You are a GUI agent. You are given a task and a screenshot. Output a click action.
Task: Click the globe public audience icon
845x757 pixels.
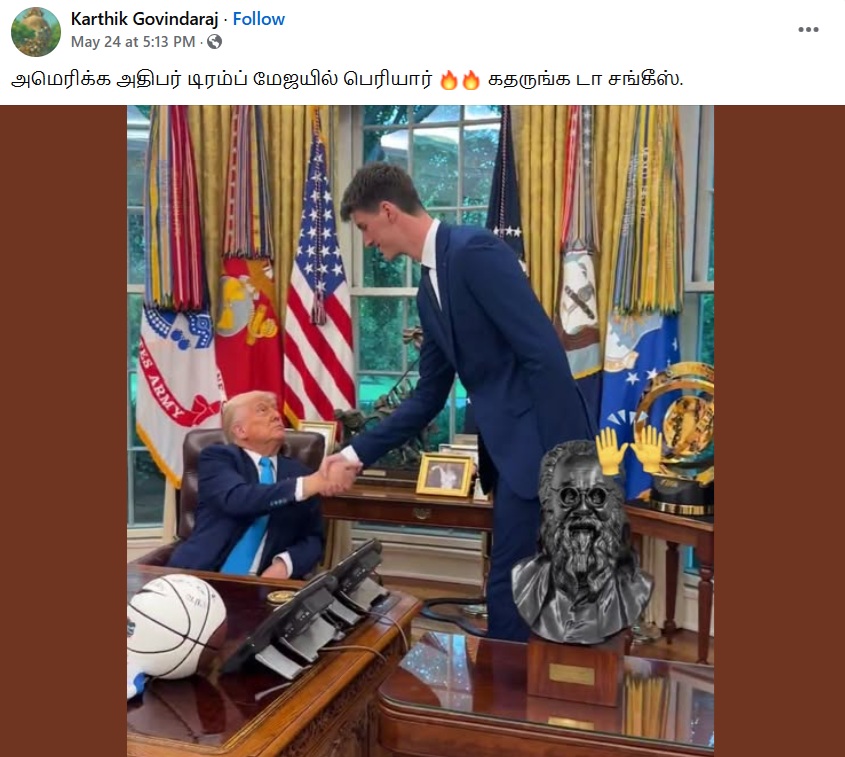(x=214, y=41)
